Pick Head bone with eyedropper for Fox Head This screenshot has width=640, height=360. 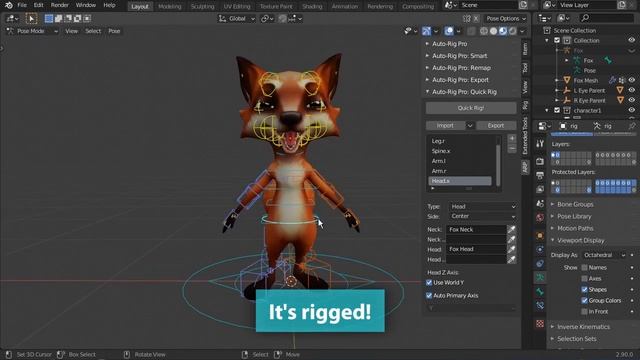[511, 249]
